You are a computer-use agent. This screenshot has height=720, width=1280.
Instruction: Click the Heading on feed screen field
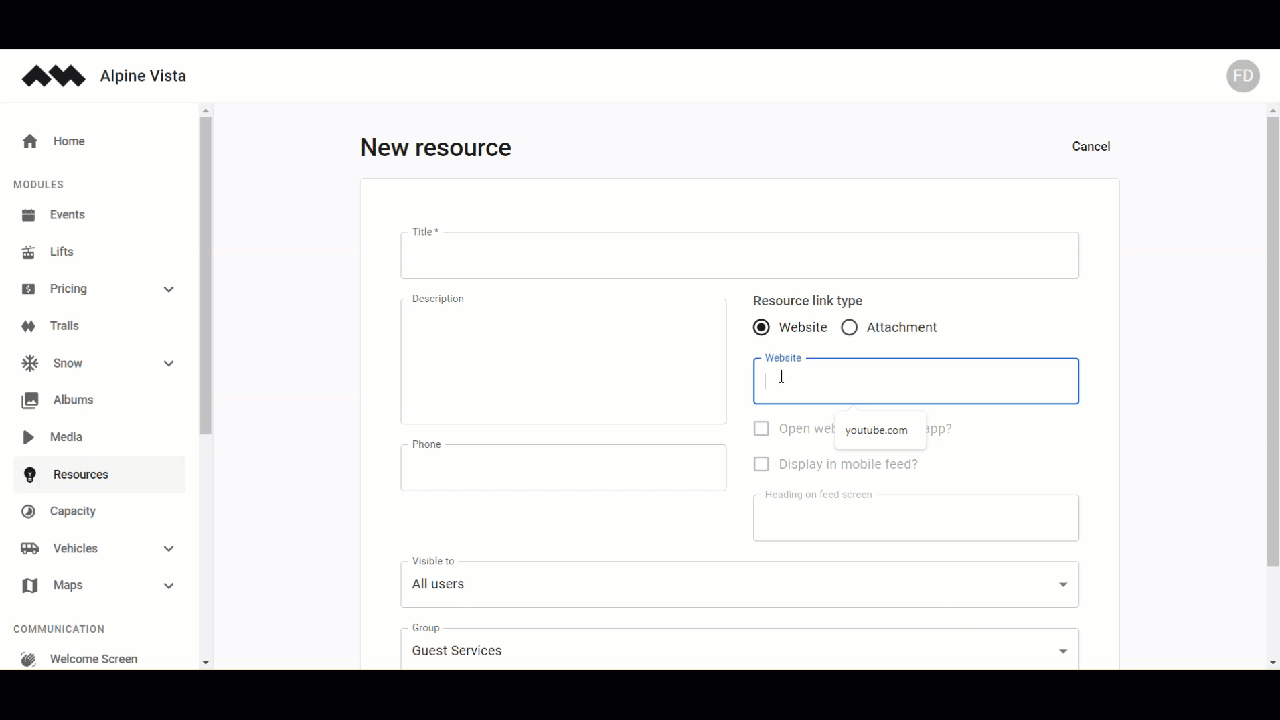[916, 518]
